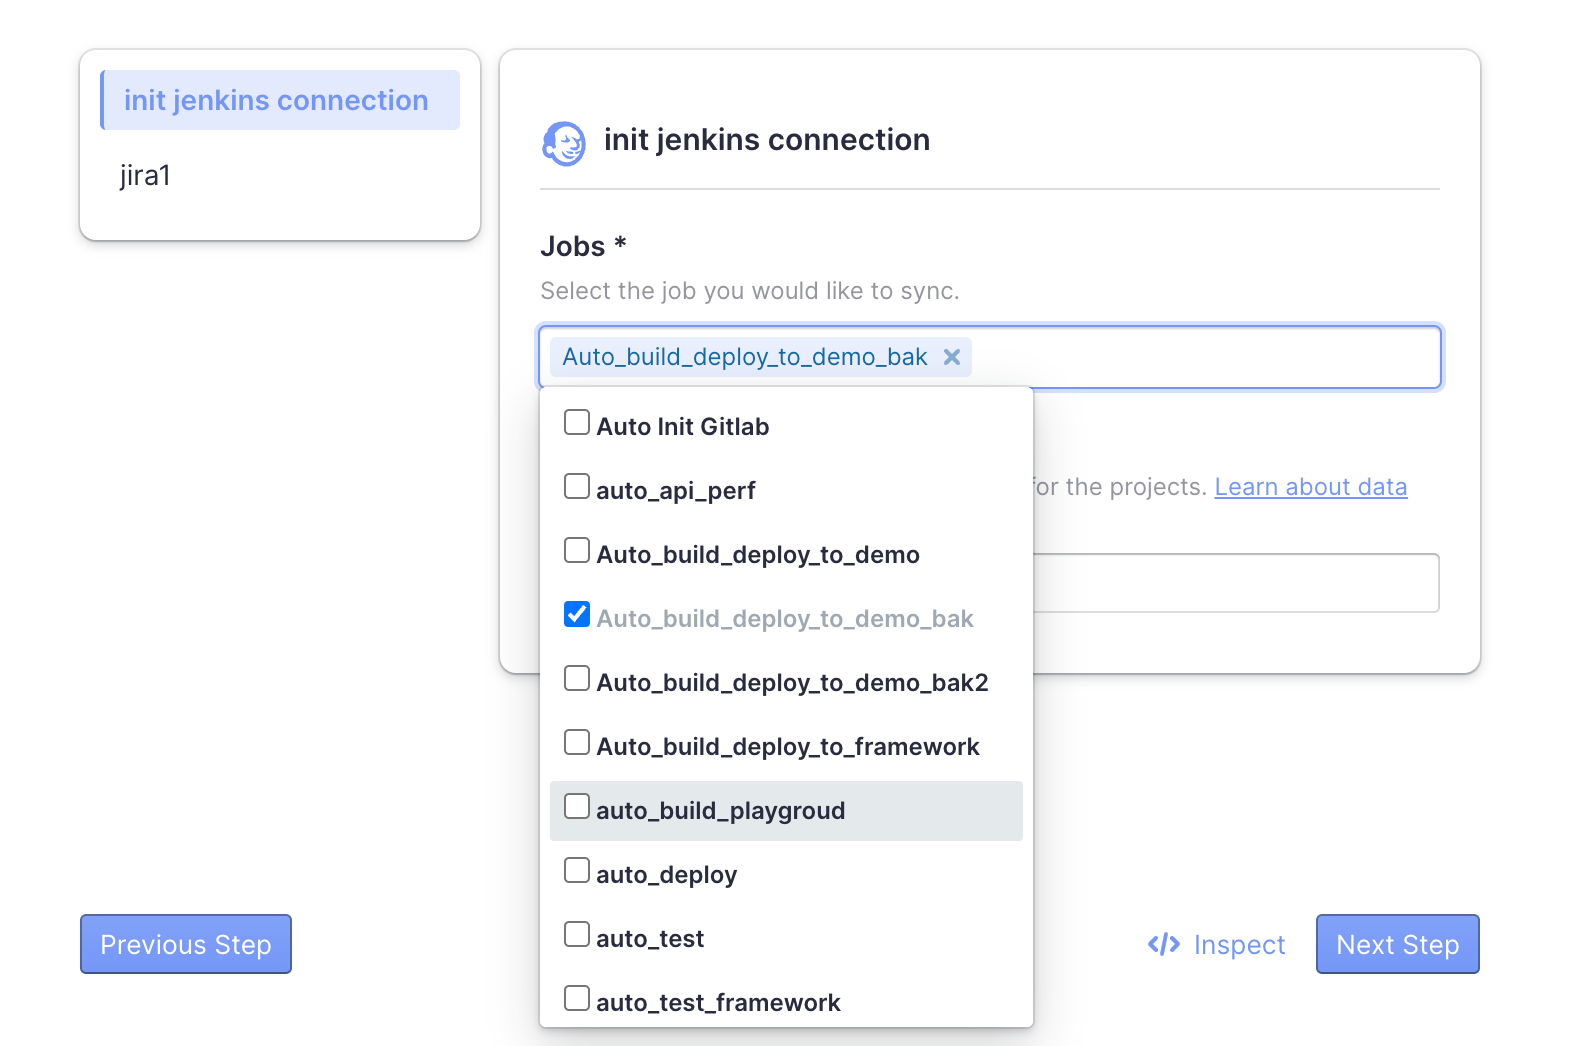The width and height of the screenshot is (1582, 1046).
Task: Tick the Auto_build_deploy_to_demo_bak2 checkbox
Action: [x=577, y=678]
